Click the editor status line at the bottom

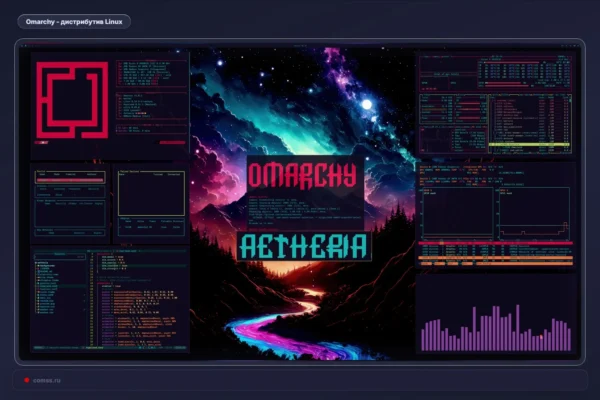(110, 348)
